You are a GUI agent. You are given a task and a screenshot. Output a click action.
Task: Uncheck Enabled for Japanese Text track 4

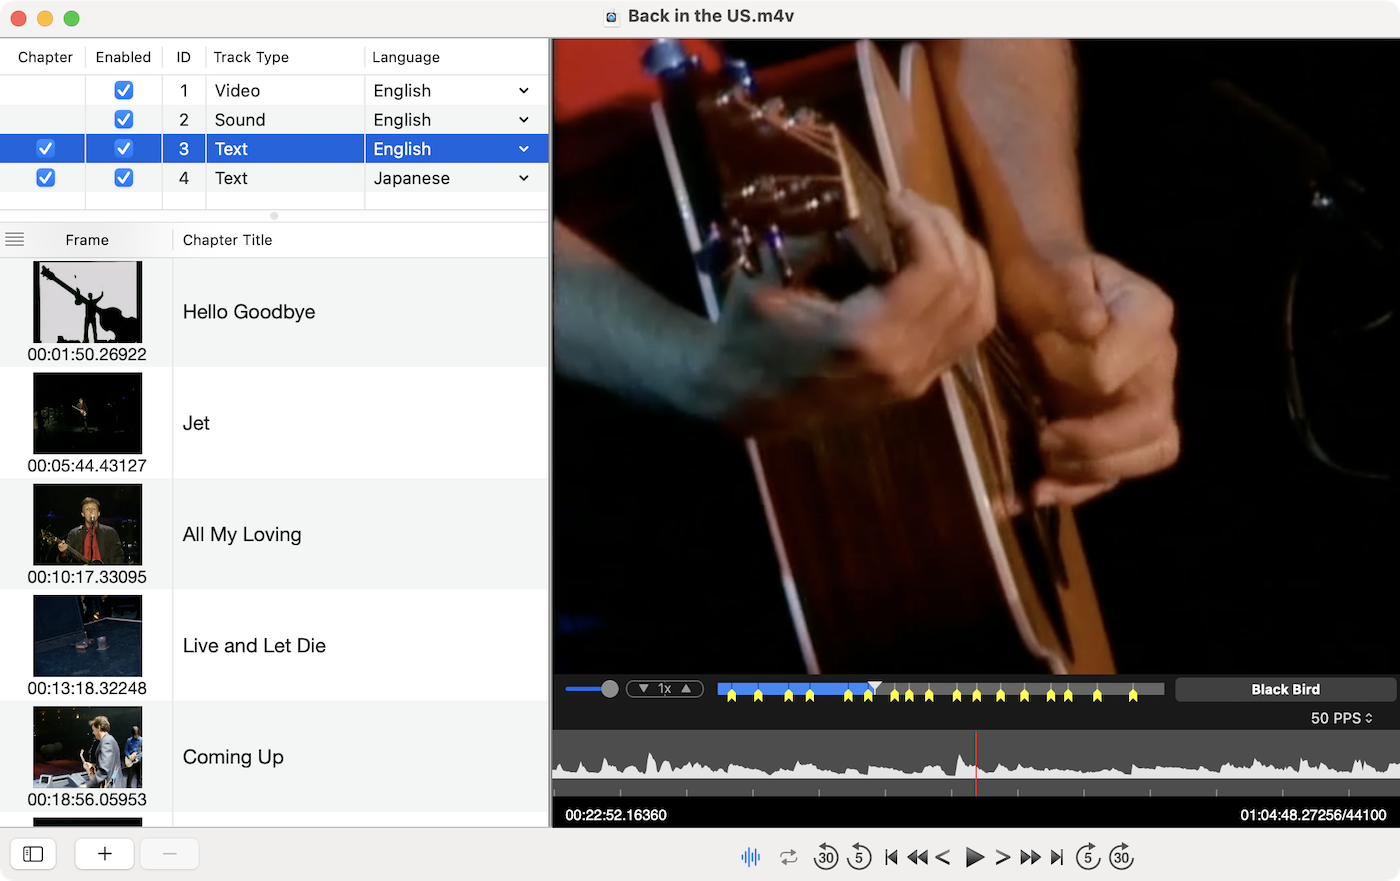[124, 178]
